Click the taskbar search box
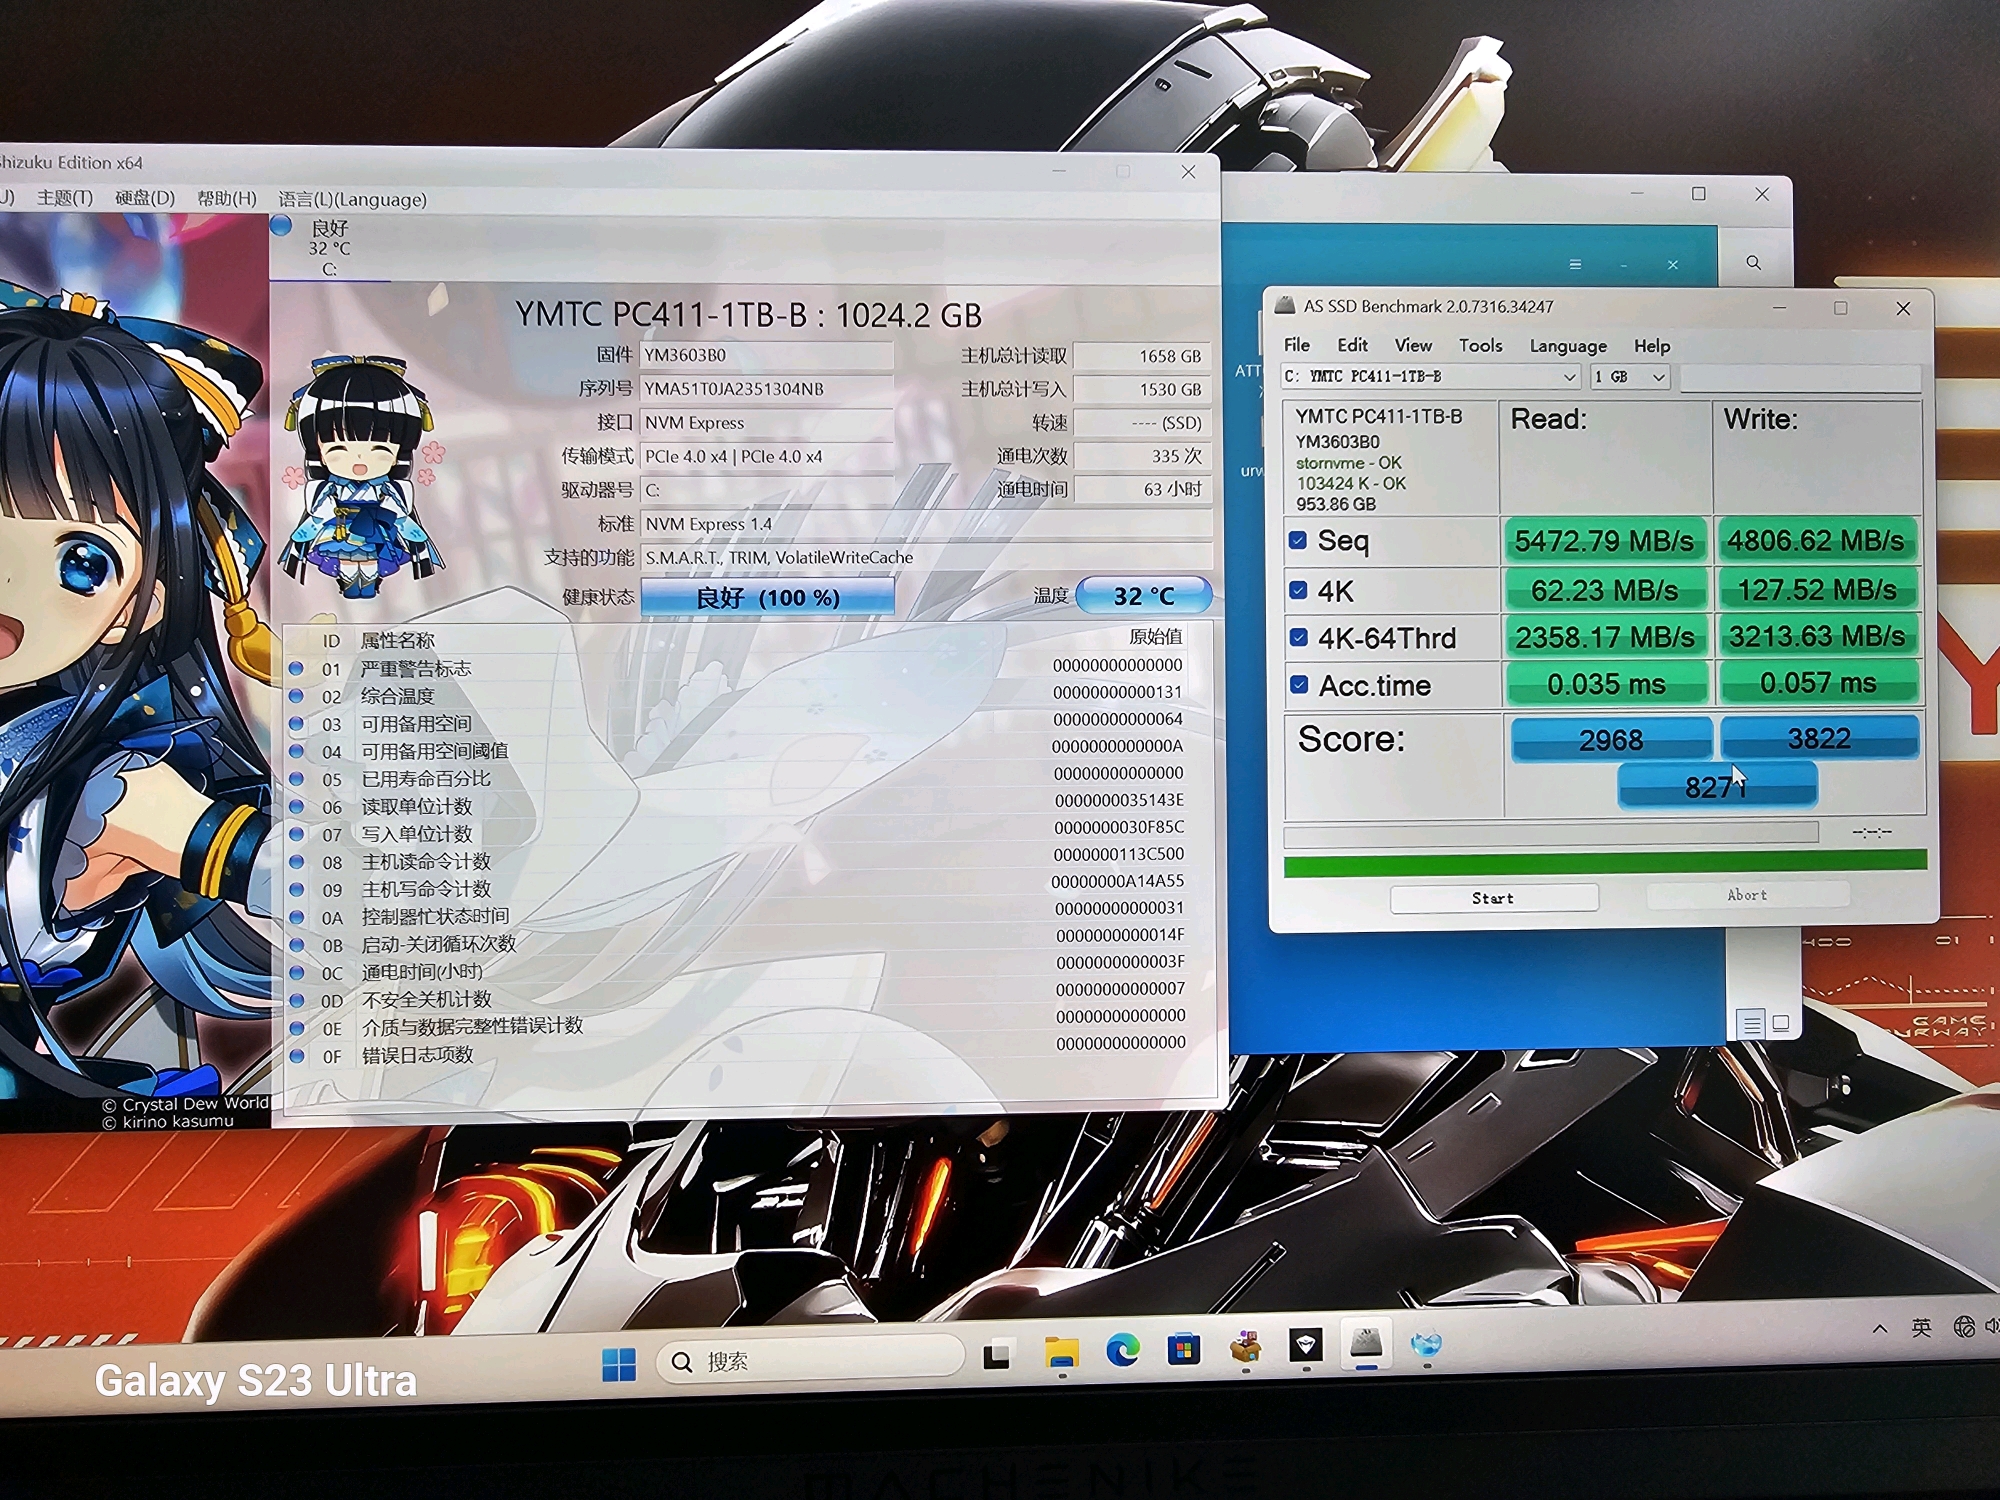2000x1500 pixels. coord(810,1360)
